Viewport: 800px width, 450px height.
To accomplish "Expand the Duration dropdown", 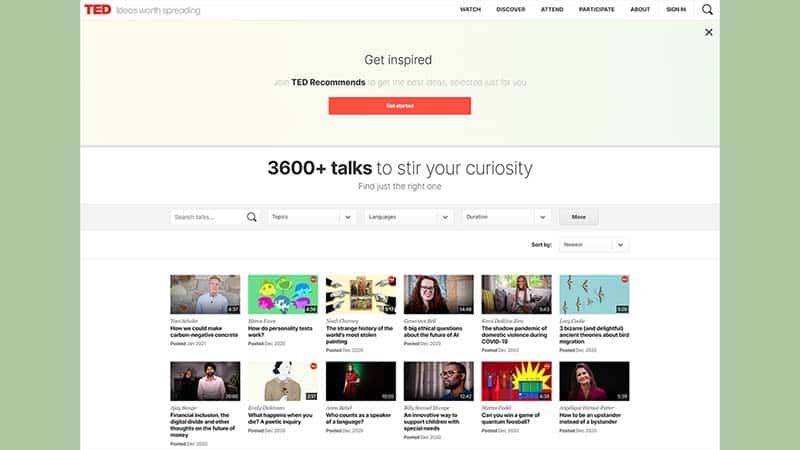I will 506,217.
